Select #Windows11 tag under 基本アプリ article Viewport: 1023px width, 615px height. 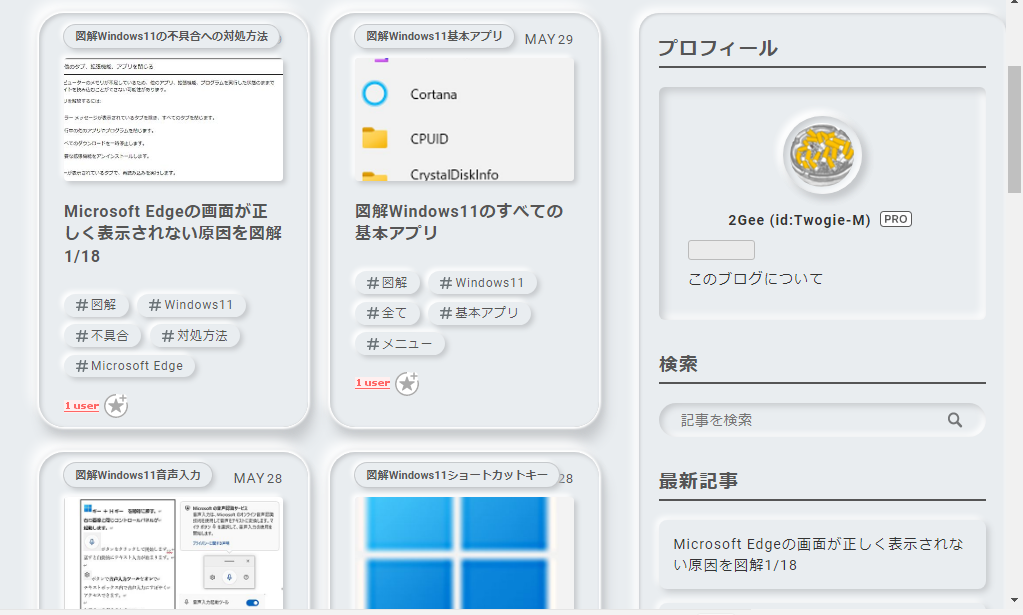pyautogui.click(x=481, y=282)
